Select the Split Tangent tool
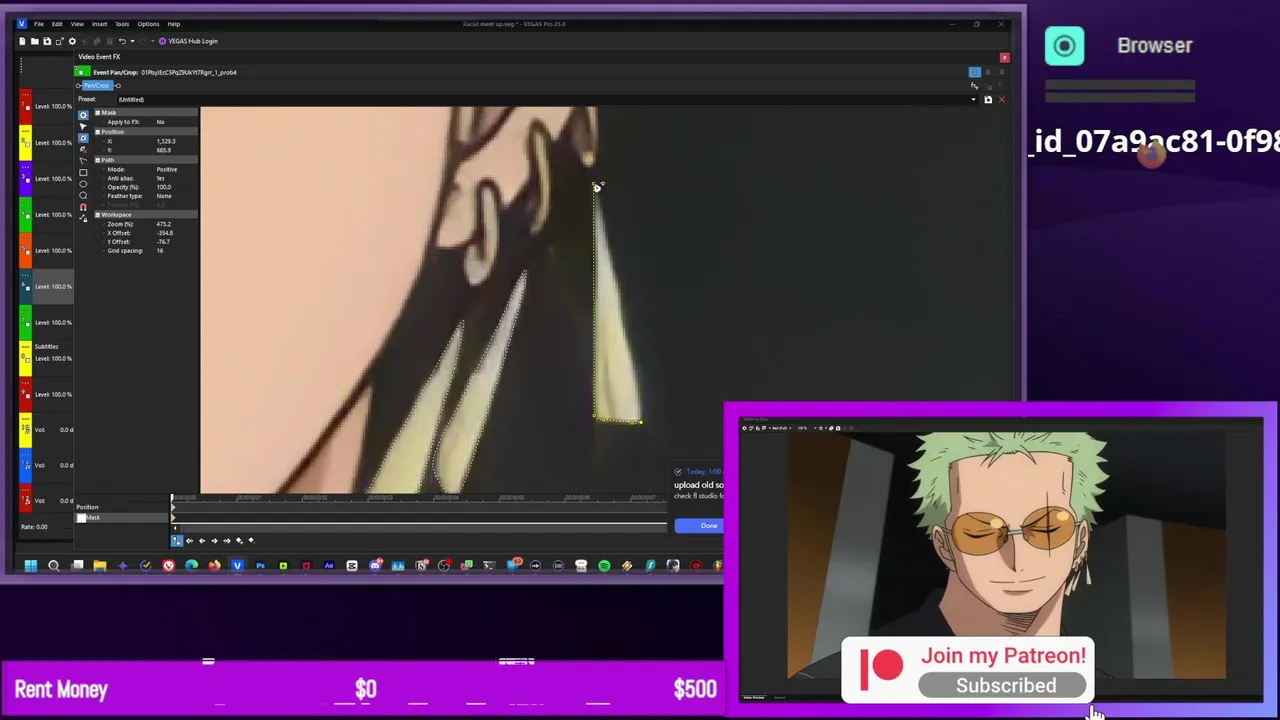Screen dimensions: 1280x720 tap(83, 160)
